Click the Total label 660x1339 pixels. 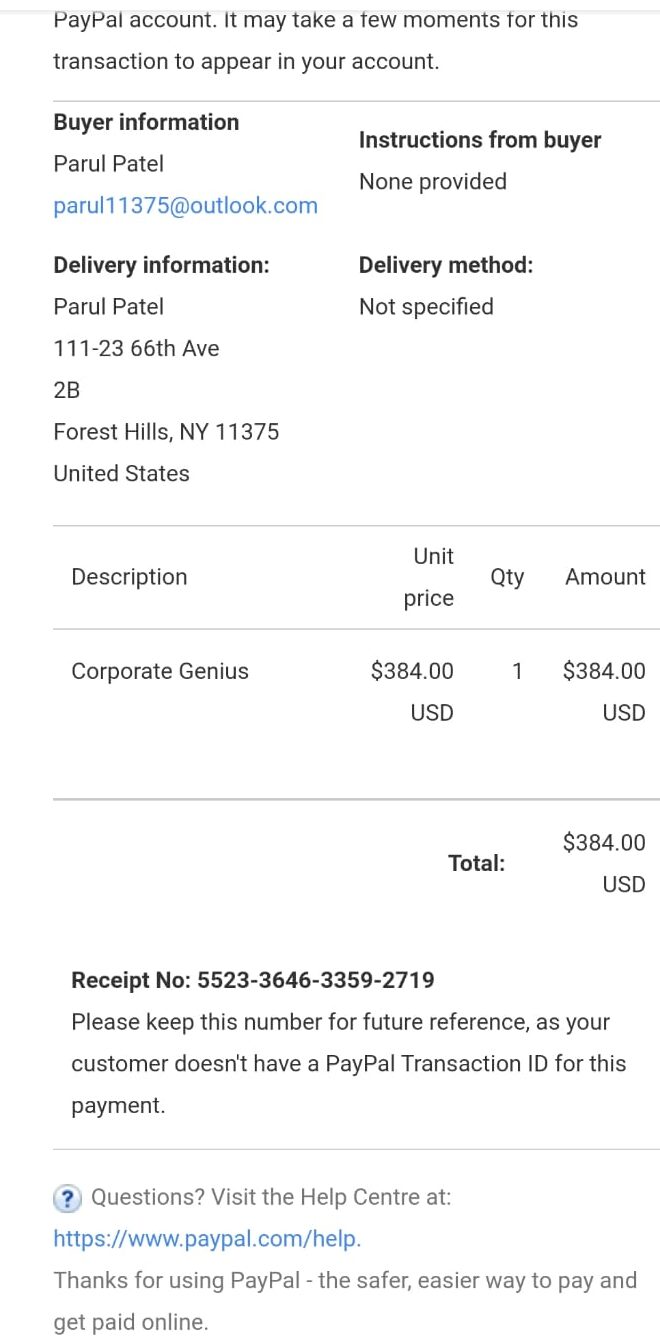tap(476, 863)
